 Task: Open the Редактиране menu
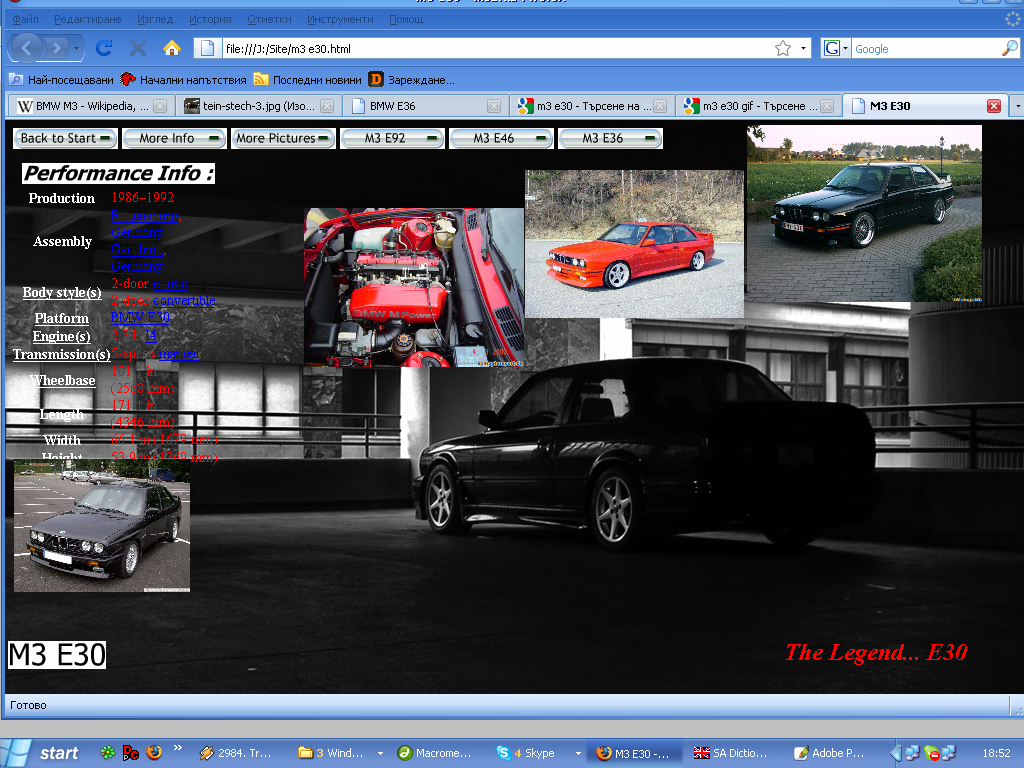point(88,19)
